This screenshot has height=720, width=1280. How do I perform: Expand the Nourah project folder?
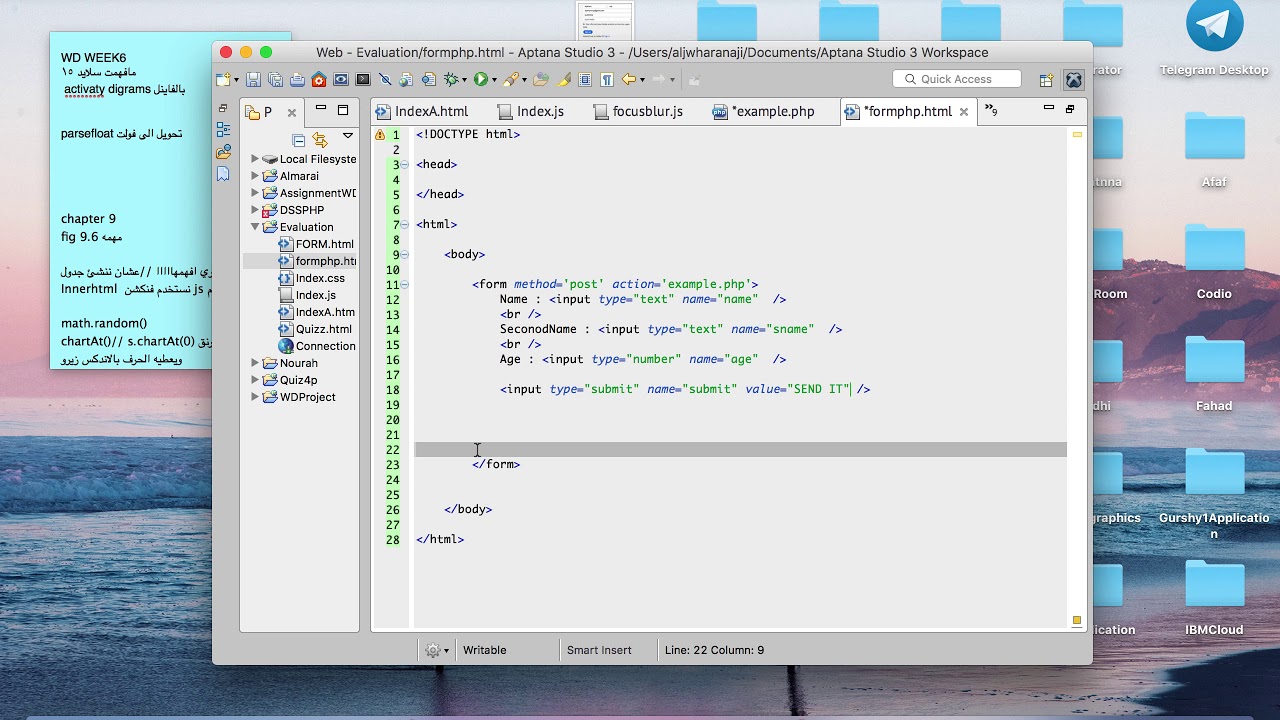(255, 363)
